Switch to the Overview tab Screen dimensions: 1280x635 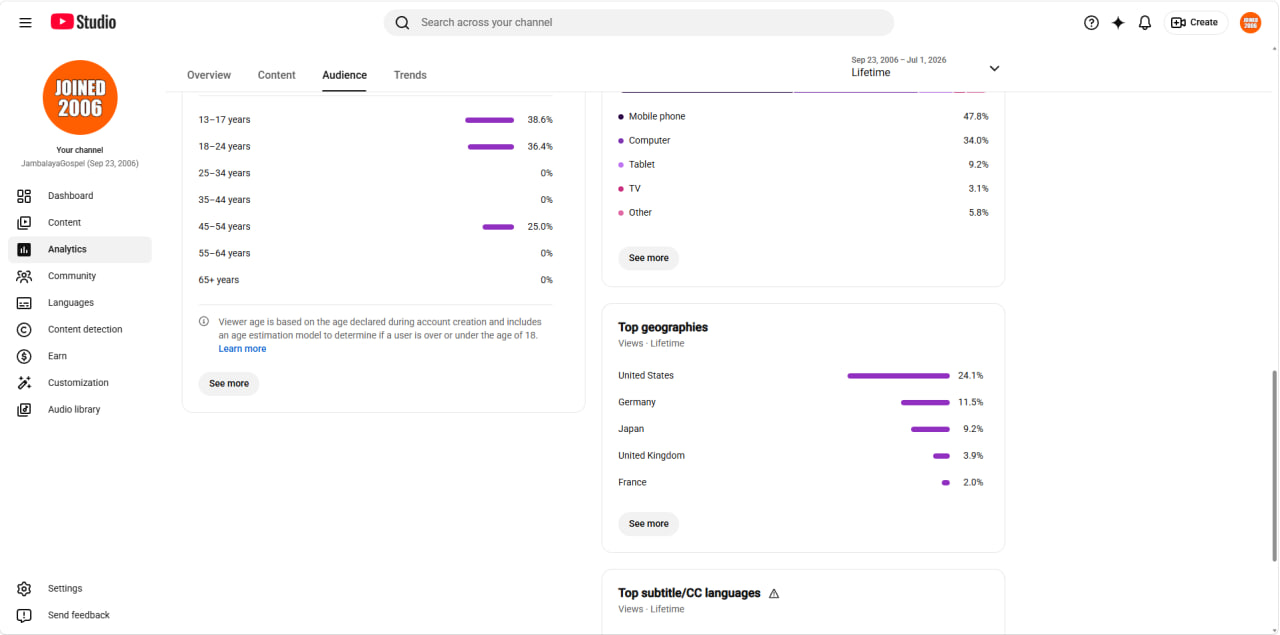pyautogui.click(x=209, y=75)
